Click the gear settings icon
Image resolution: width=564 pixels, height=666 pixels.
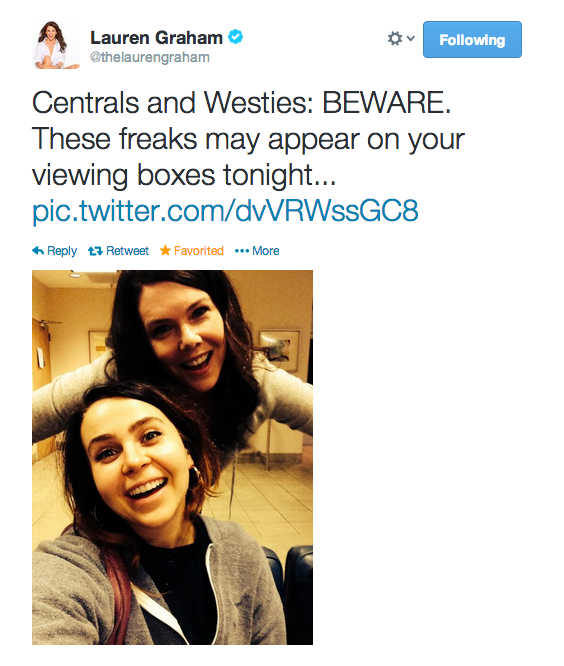[x=395, y=38]
